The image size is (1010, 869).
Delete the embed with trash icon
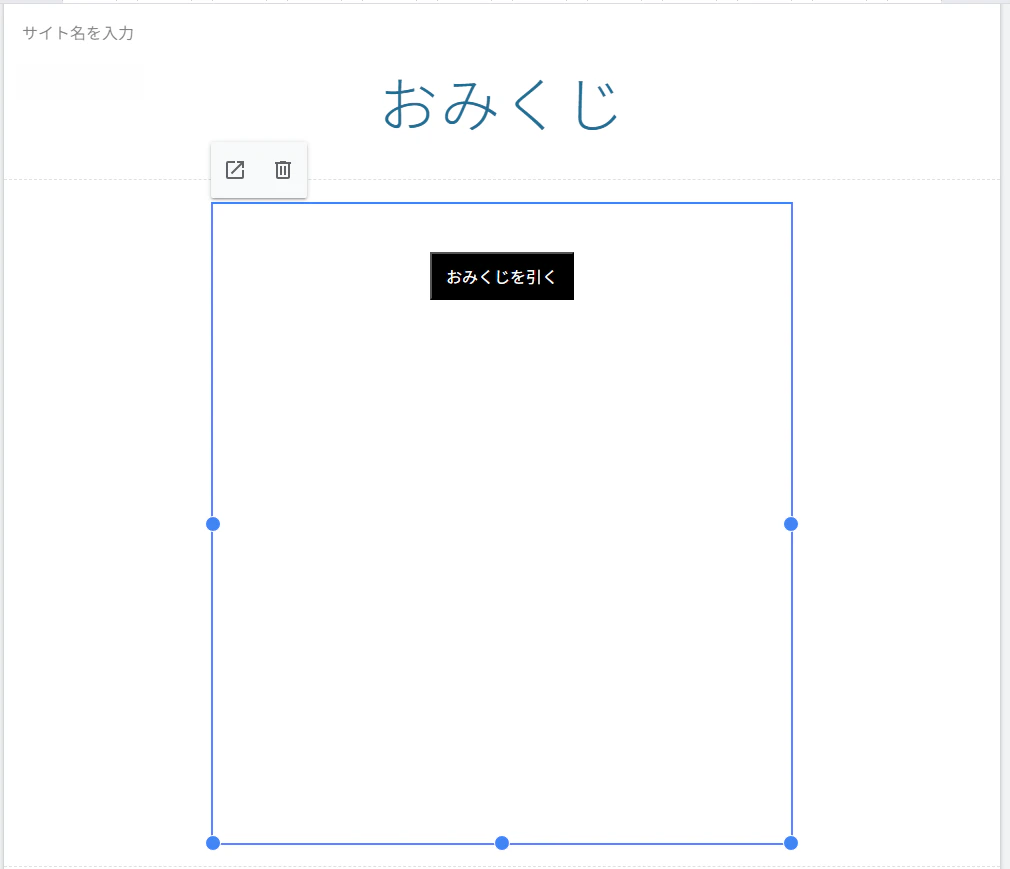[x=283, y=170]
